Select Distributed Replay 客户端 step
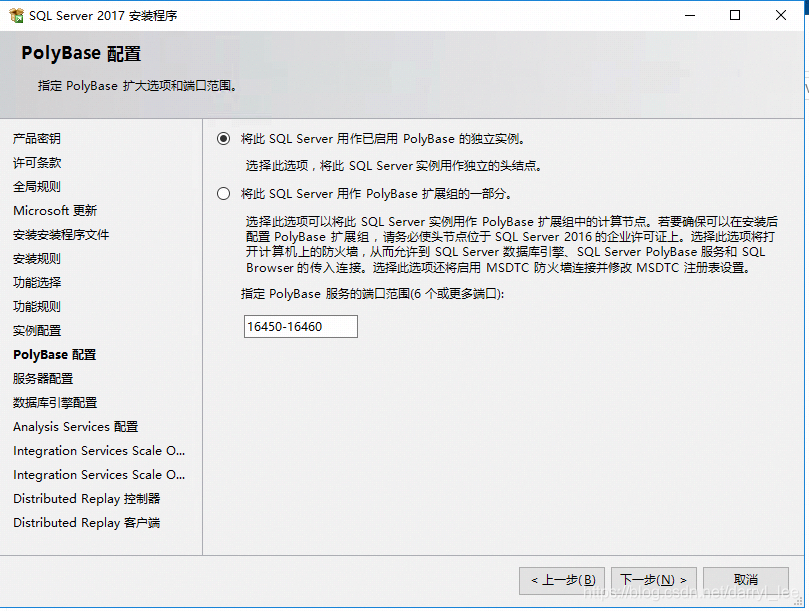 tap(87, 523)
